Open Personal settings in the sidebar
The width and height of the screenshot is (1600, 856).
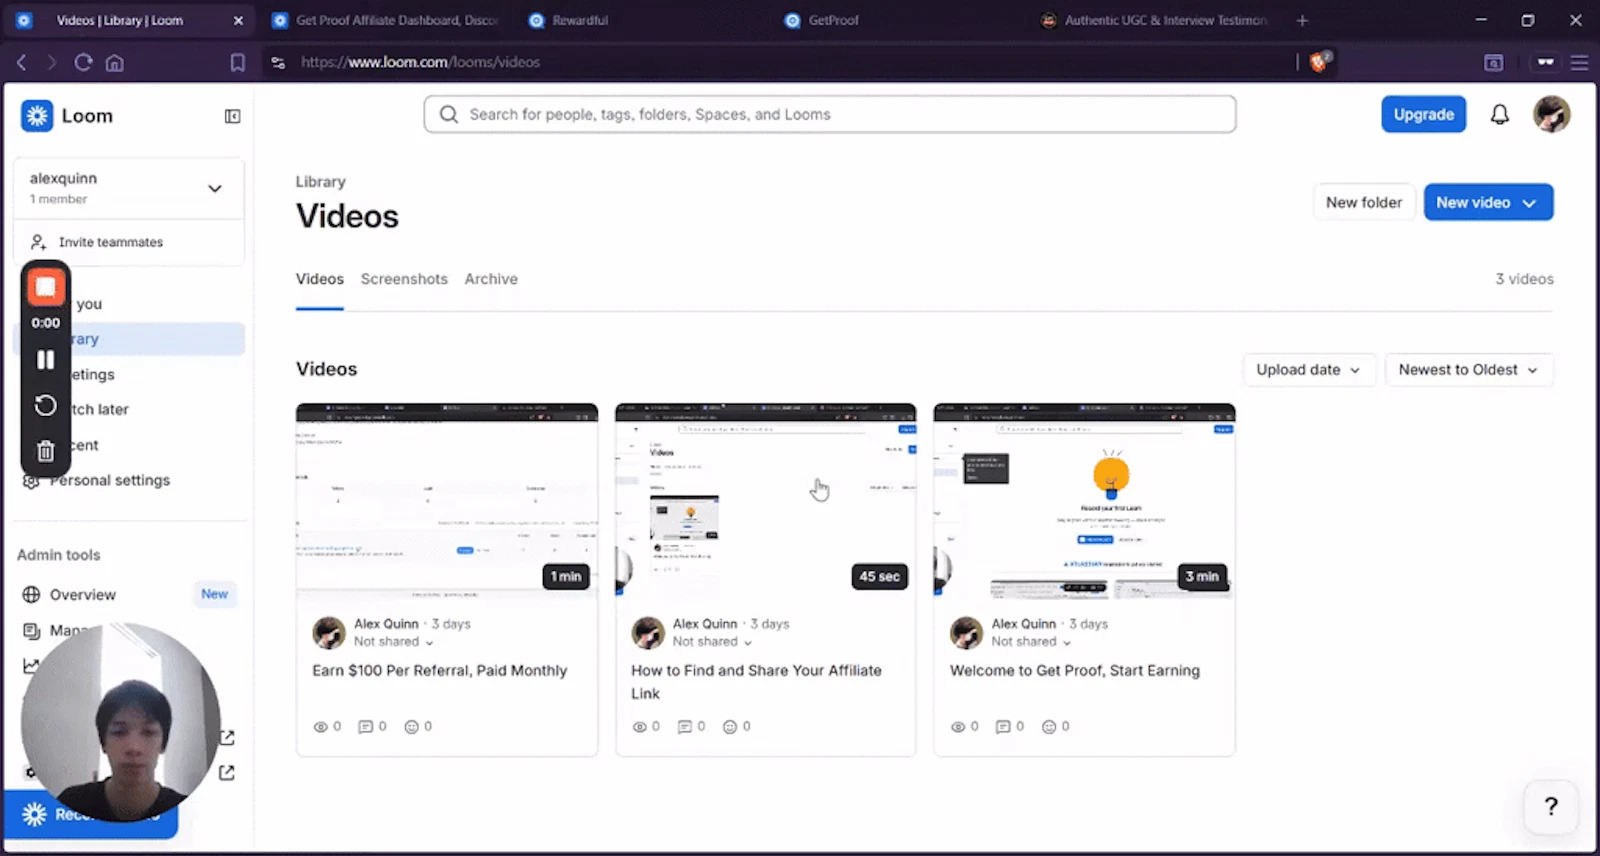click(110, 481)
